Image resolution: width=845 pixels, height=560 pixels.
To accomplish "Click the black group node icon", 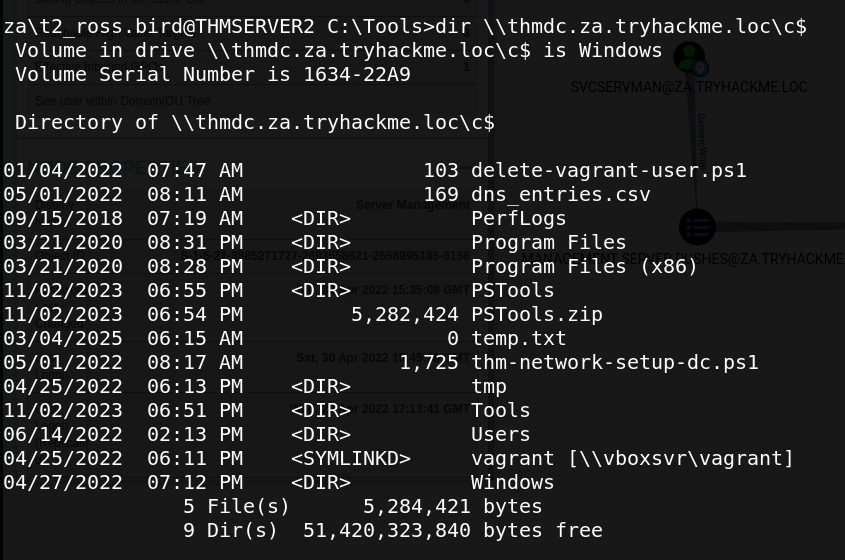I will [x=697, y=227].
